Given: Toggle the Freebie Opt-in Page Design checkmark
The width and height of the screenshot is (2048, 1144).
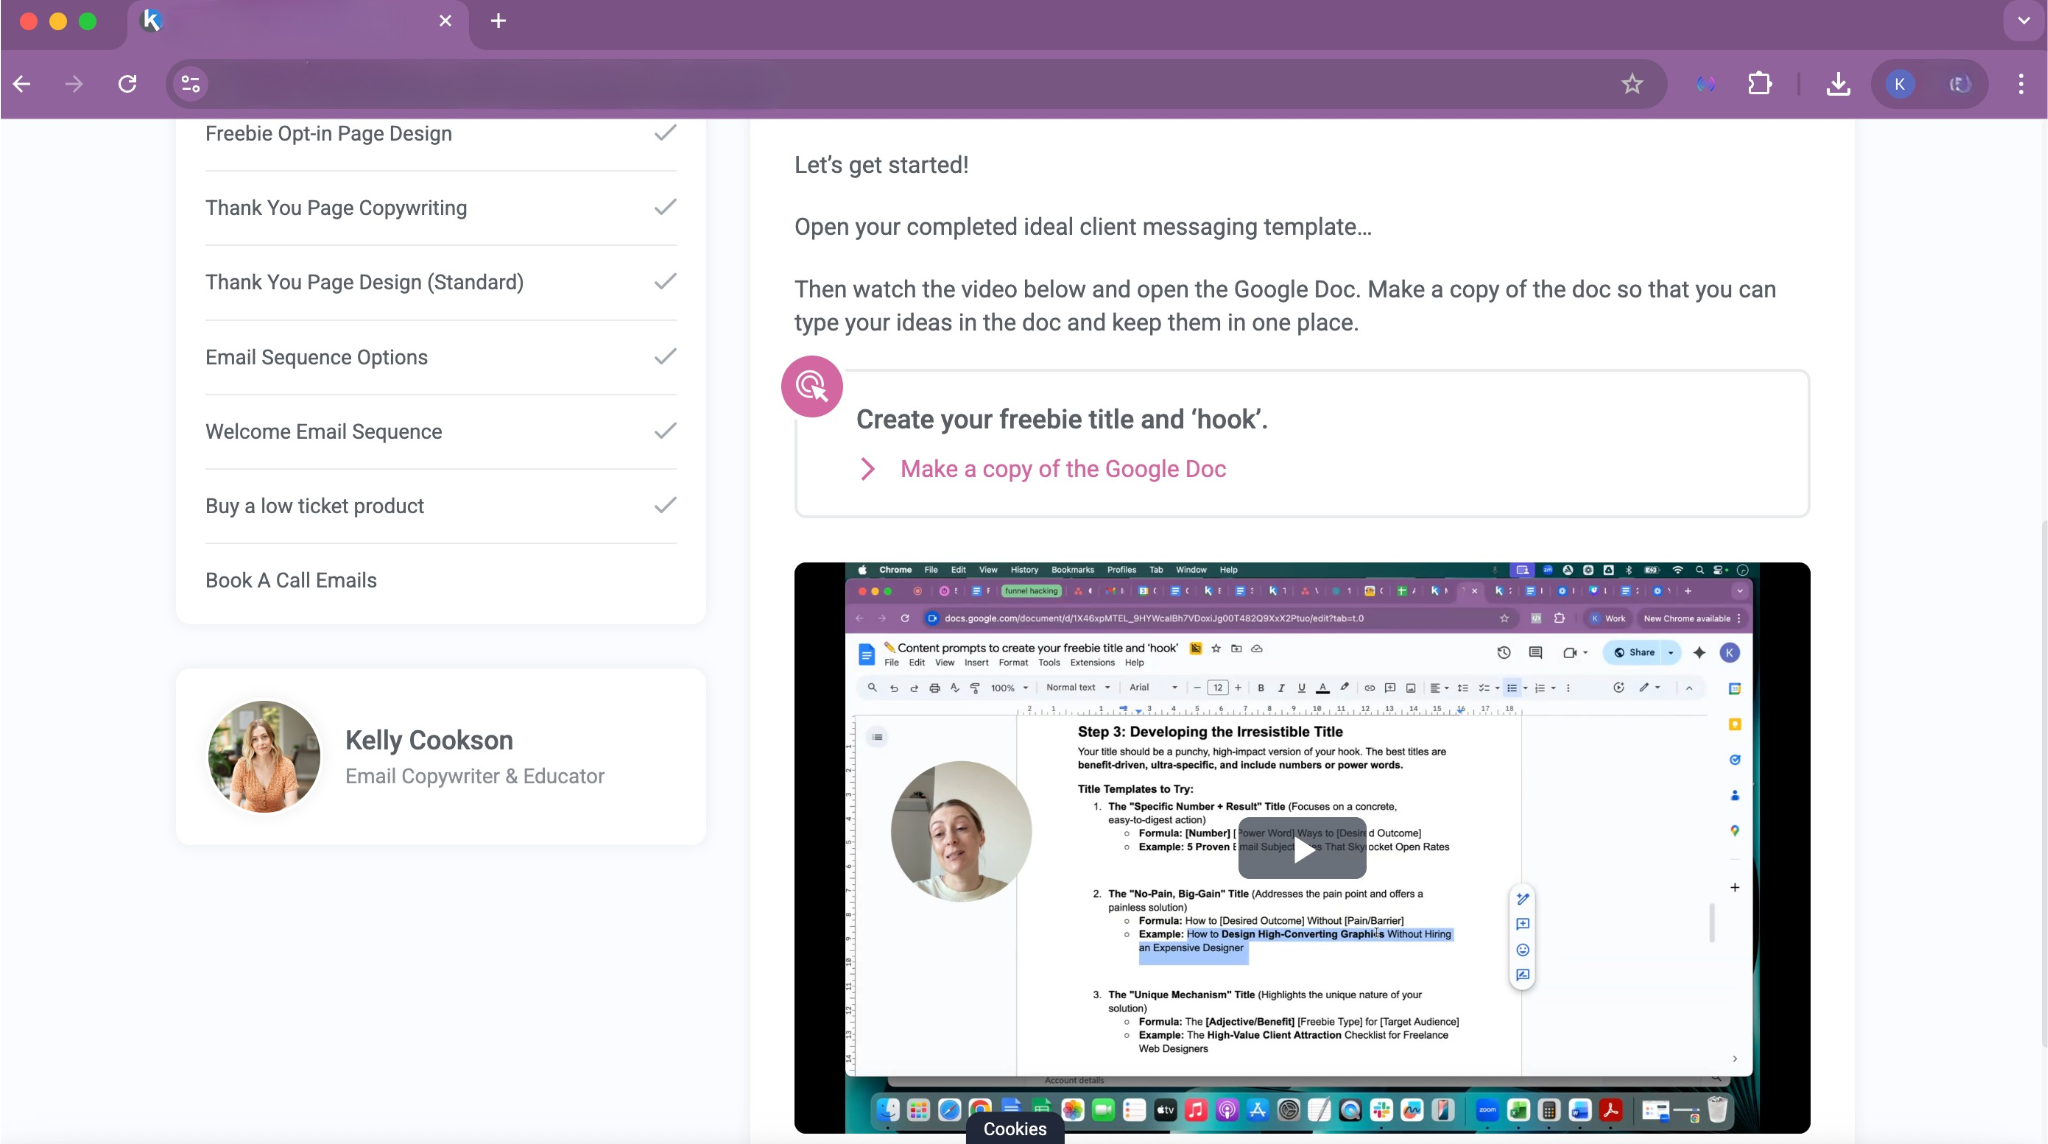Looking at the screenshot, I should point(665,133).
